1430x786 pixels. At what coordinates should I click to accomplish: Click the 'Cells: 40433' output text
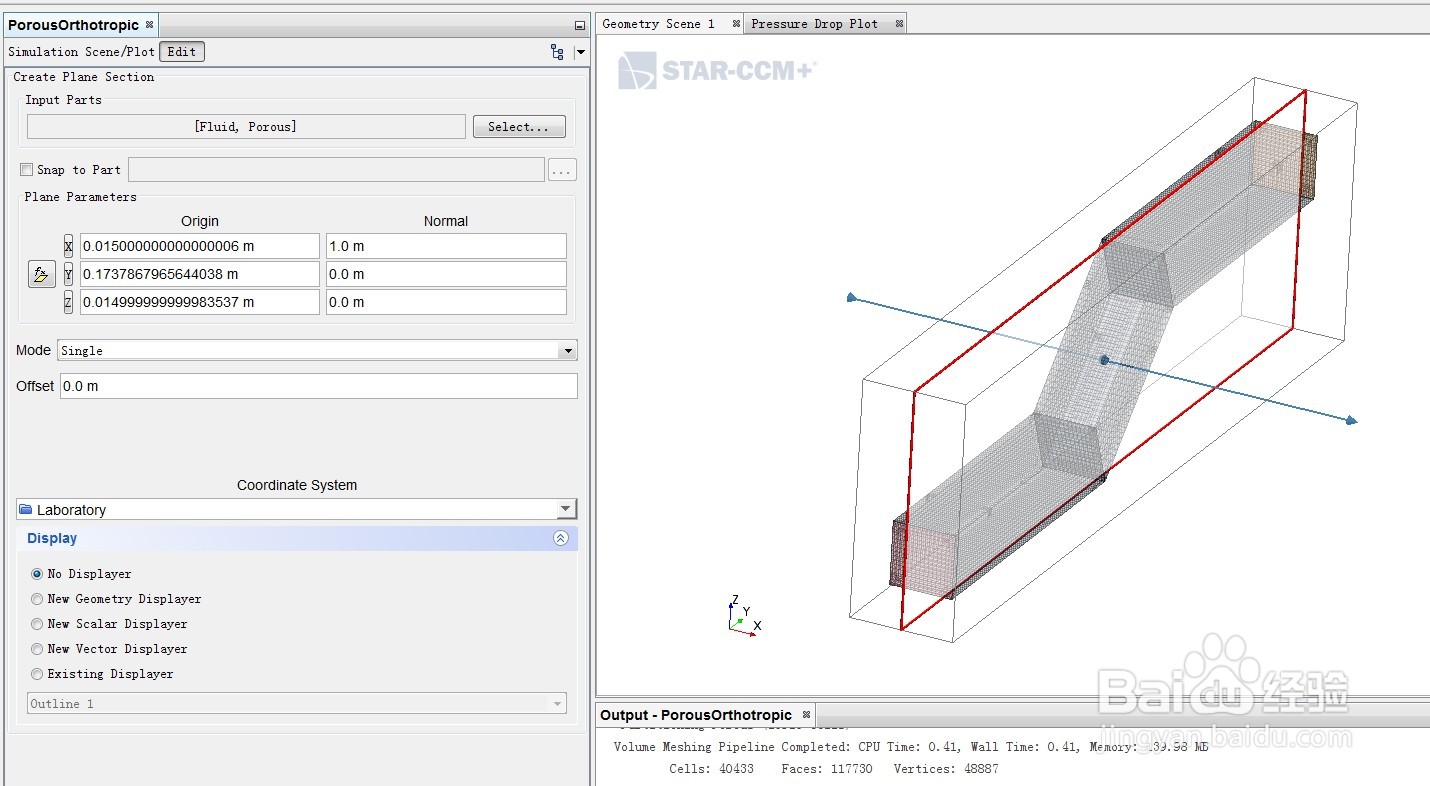point(712,769)
